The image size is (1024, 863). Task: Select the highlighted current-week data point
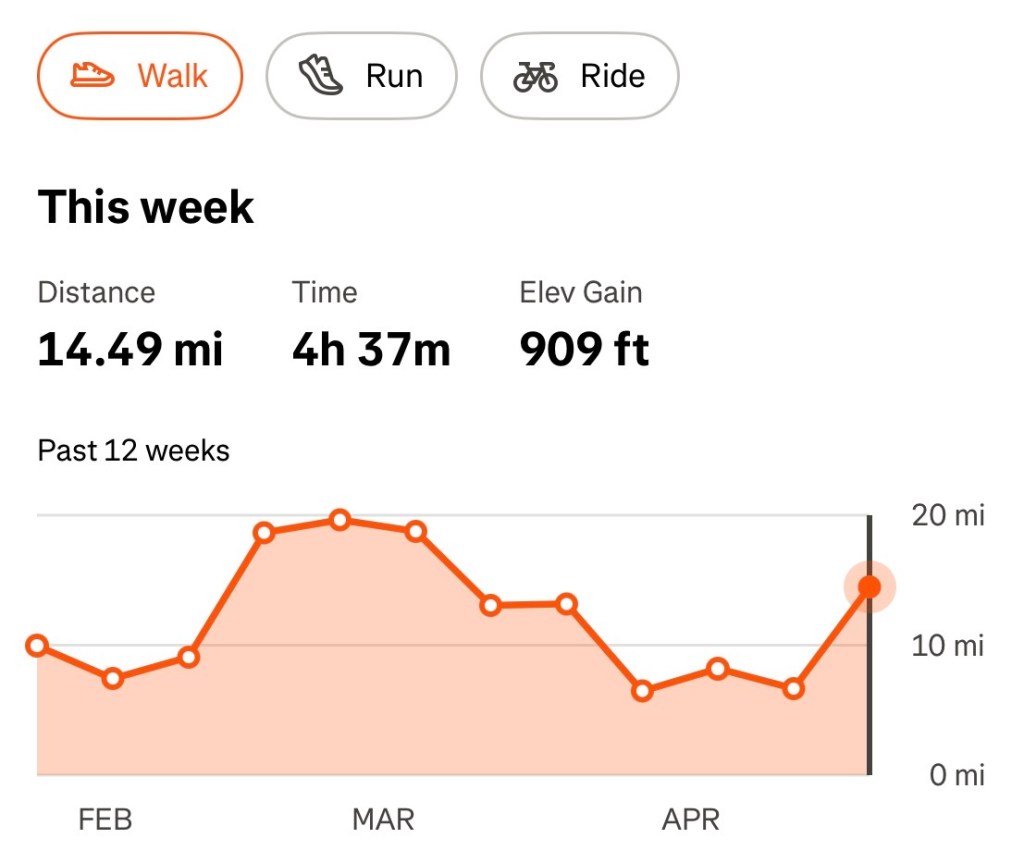(869, 587)
